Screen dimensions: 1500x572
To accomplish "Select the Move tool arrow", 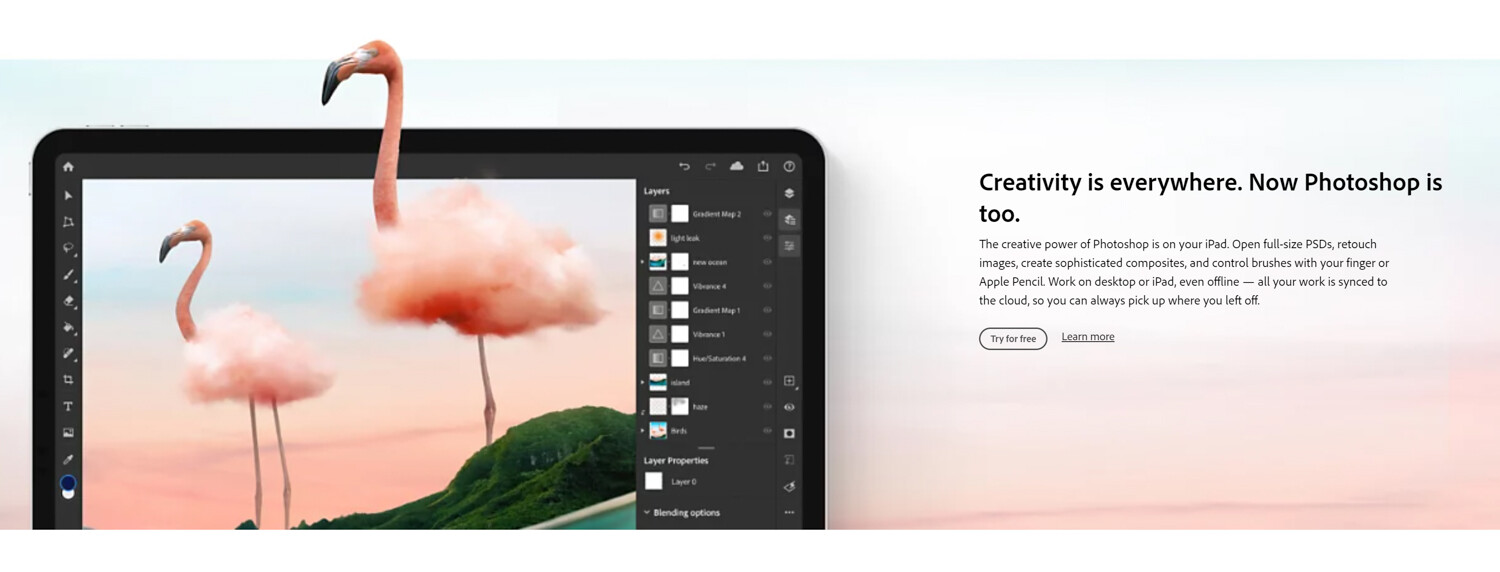I will coord(68,196).
